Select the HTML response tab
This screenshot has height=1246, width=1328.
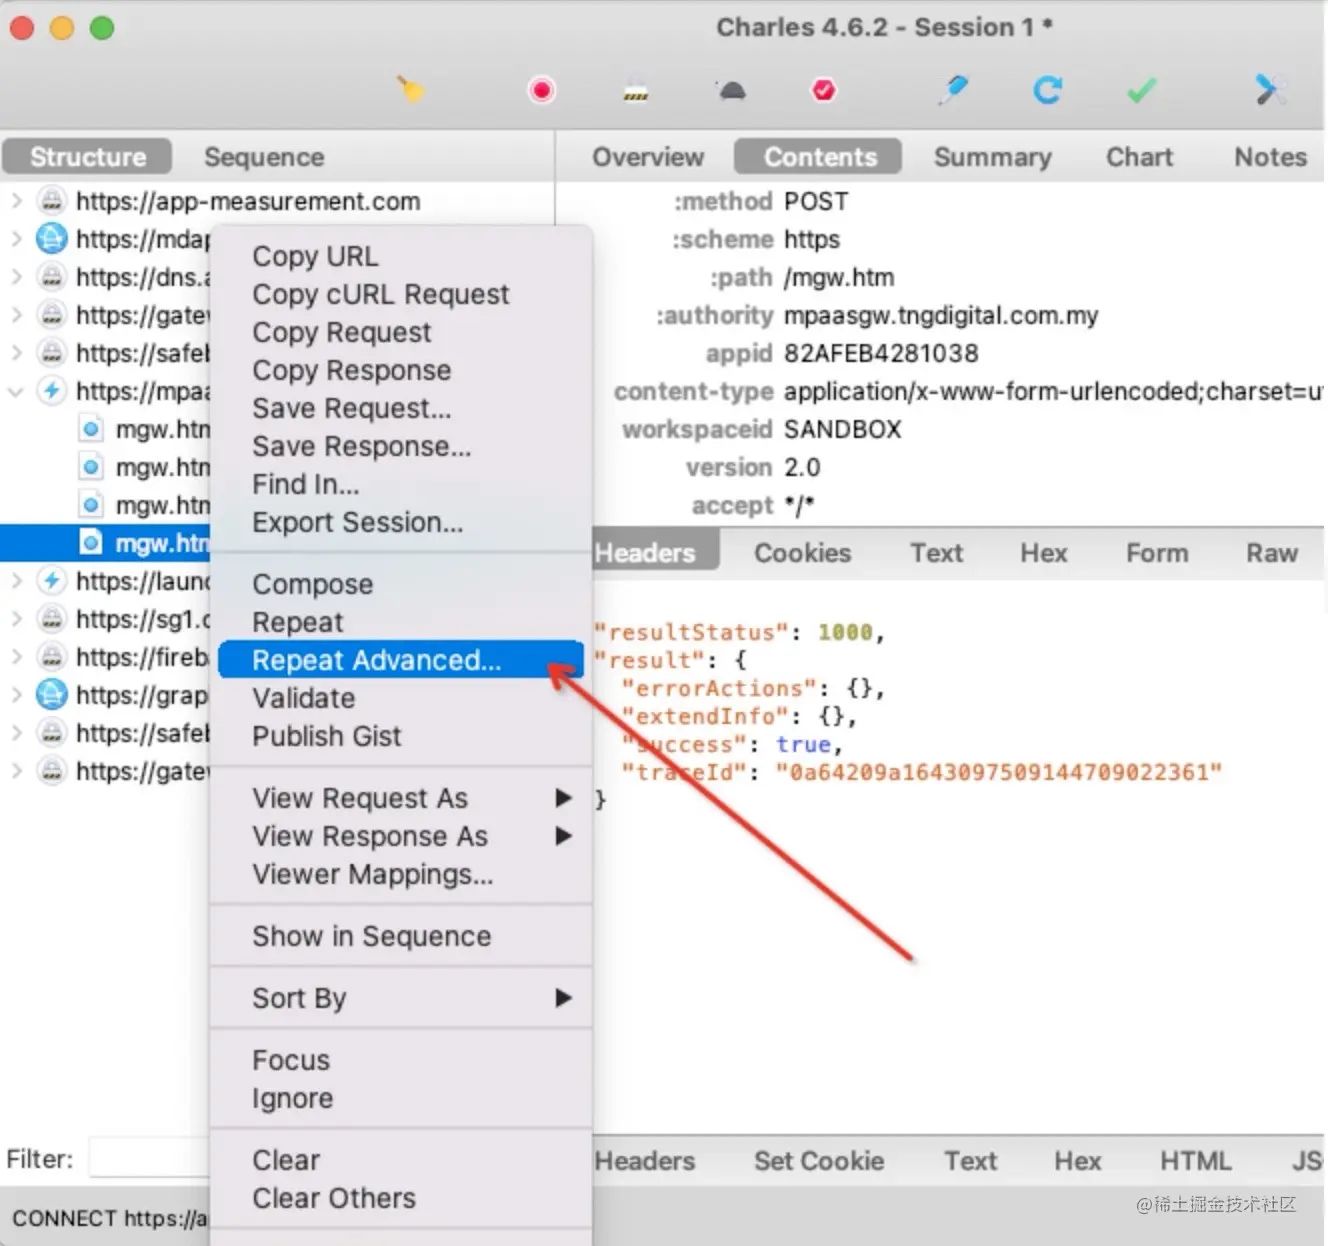coord(1195,1161)
